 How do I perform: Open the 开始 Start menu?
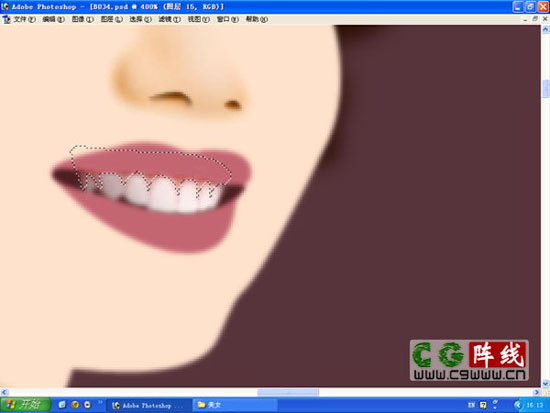coord(26,405)
